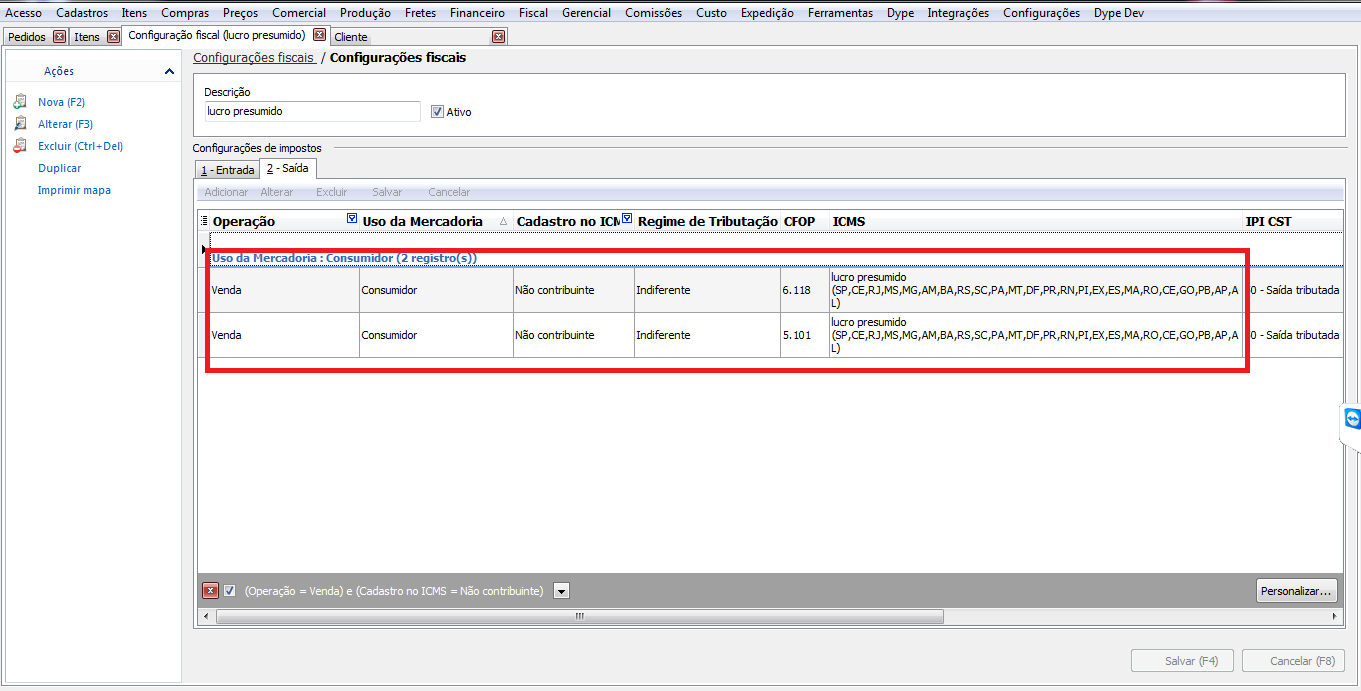The width and height of the screenshot is (1361, 691).
Task: Click Adicionar in the grid toolbar
Action: (226, 192)
